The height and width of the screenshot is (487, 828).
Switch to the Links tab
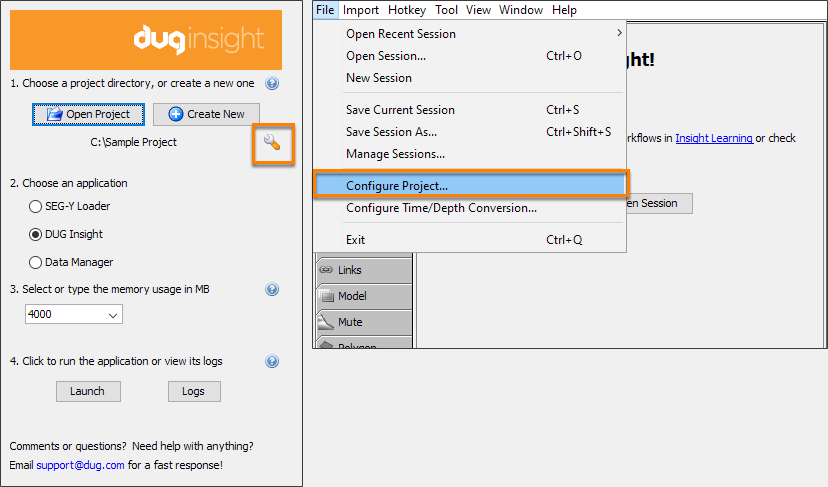pos(364,270)
